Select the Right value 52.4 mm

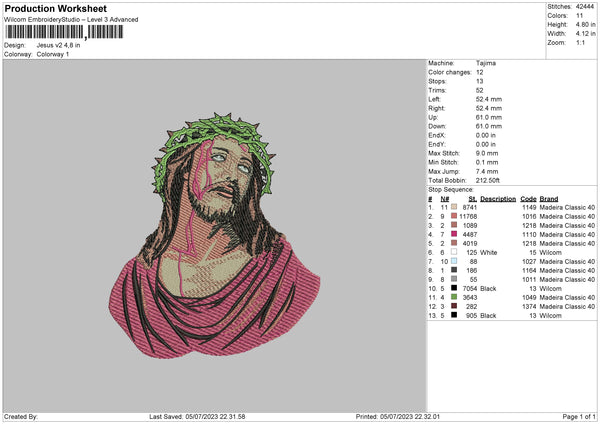(489, 108)
